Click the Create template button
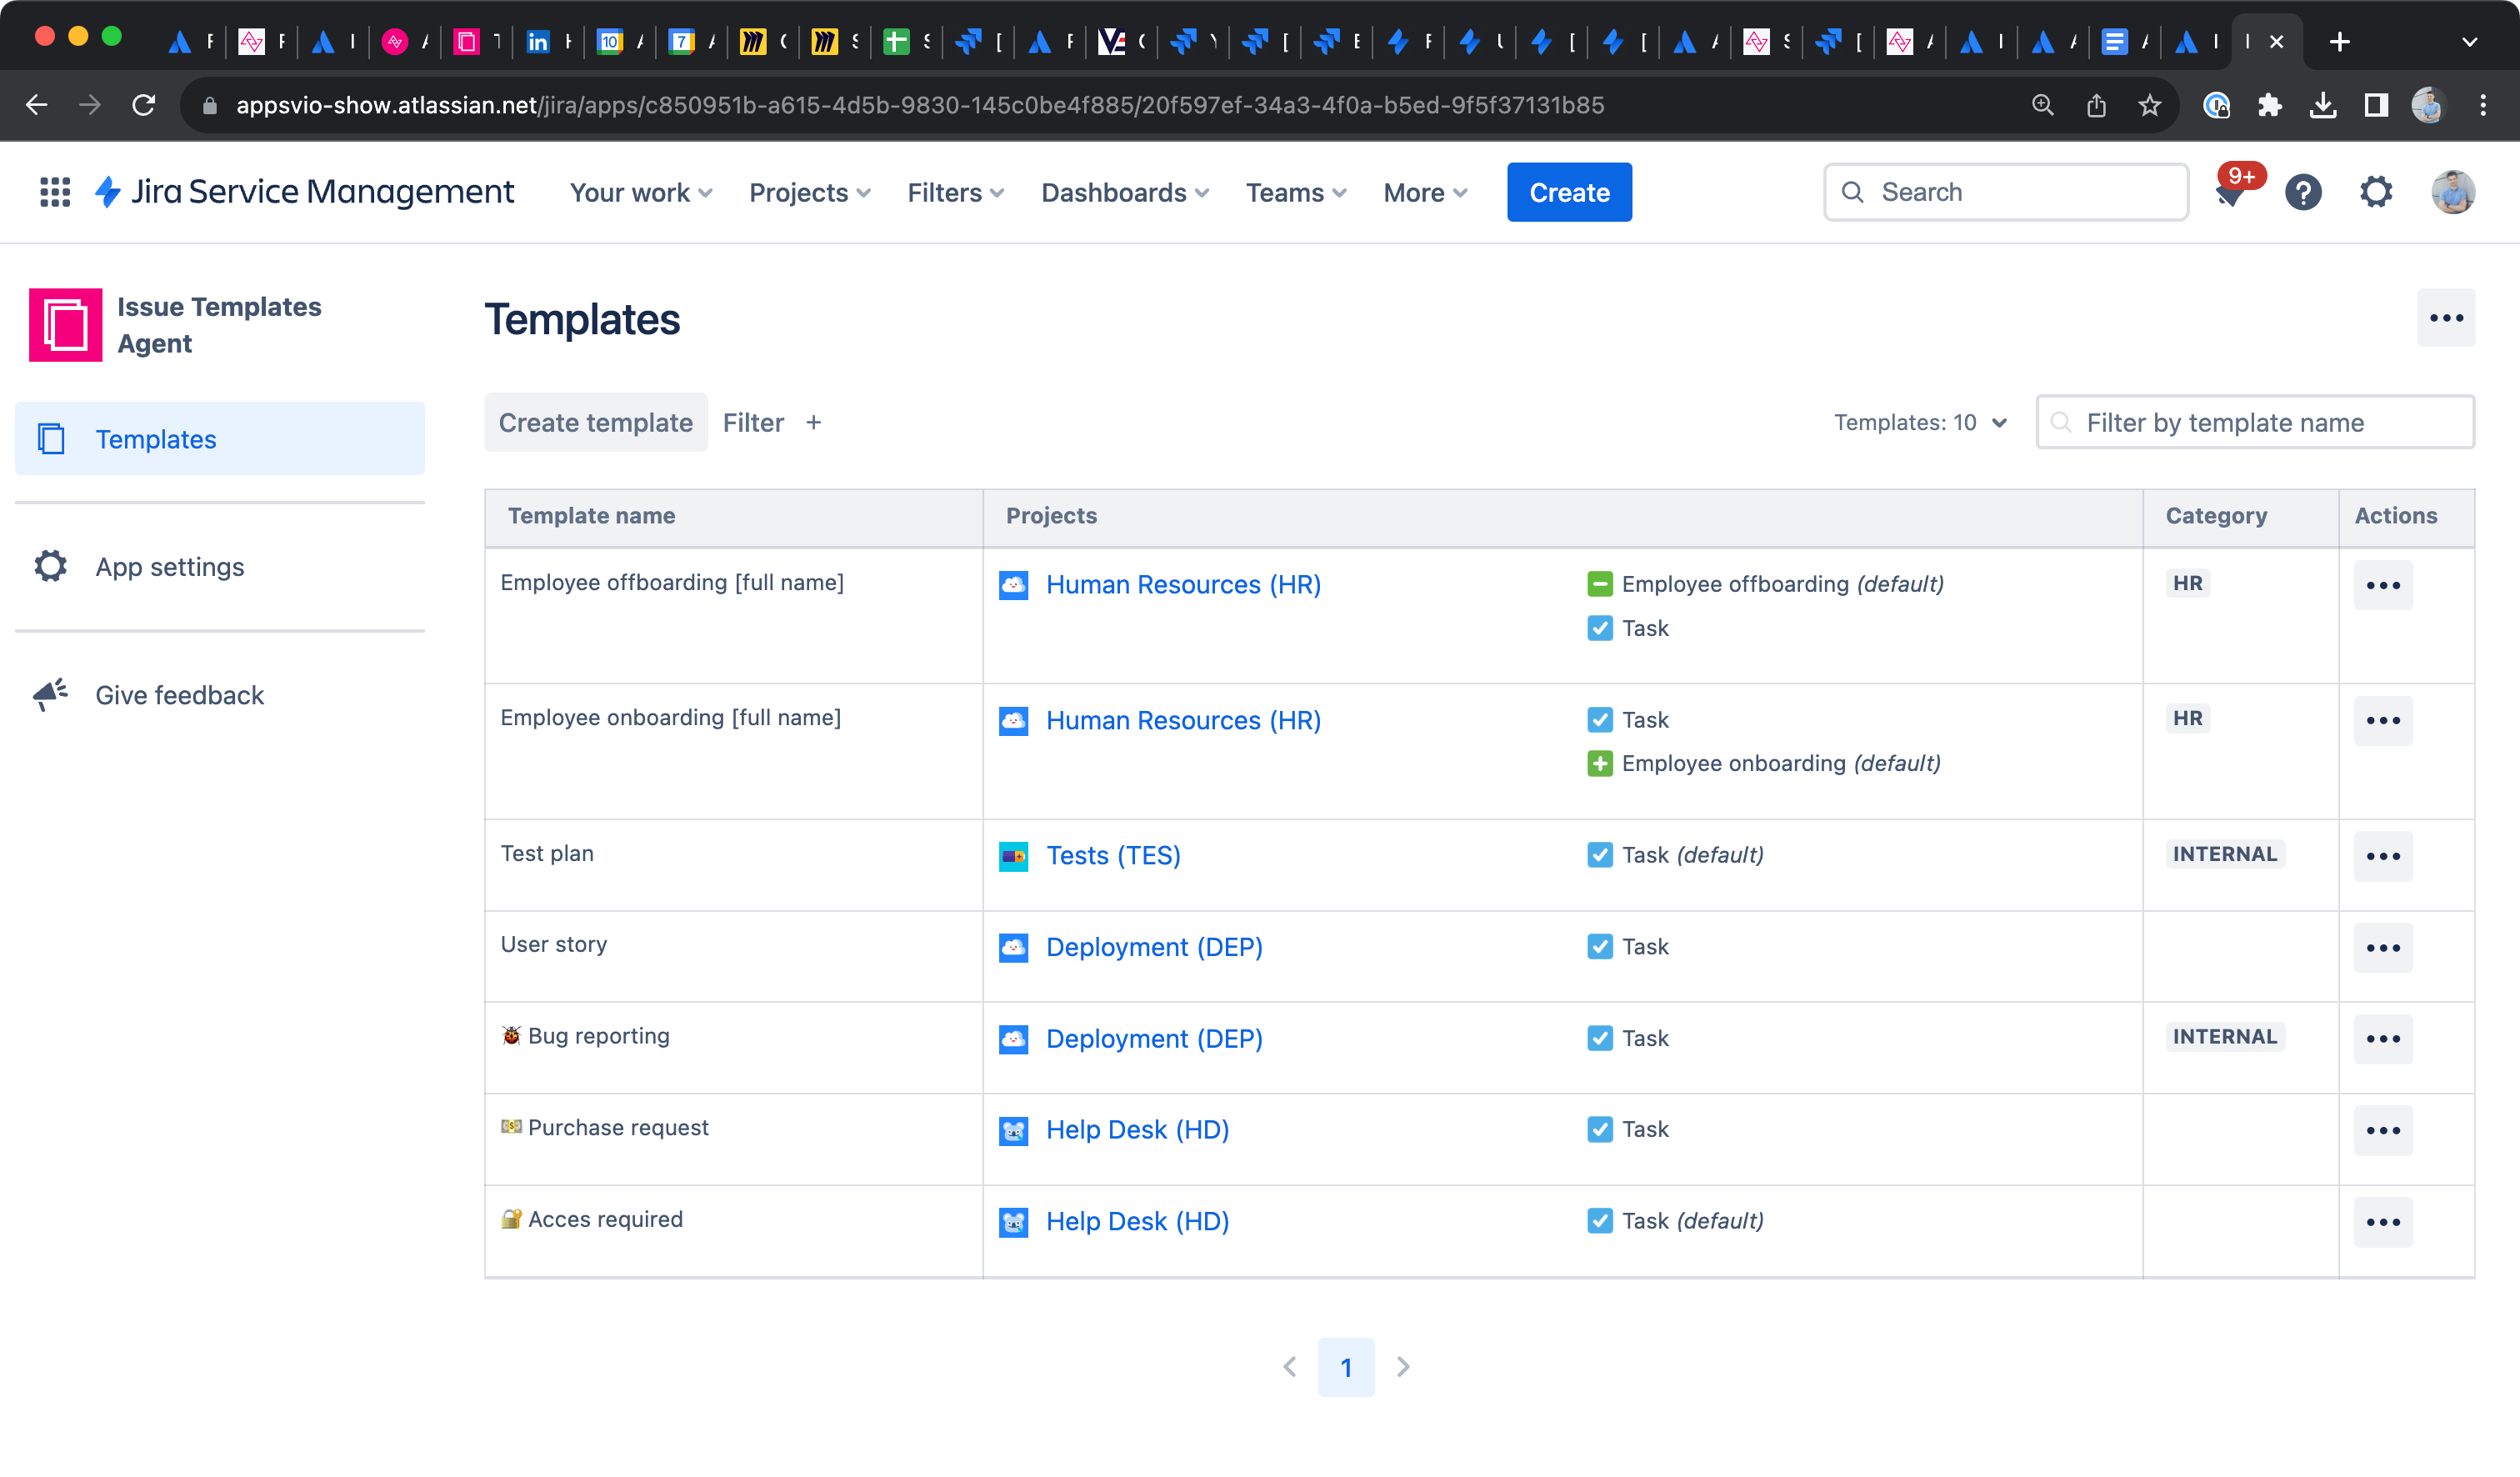This screenshot has width=2520, height=1477. (x=596, y=423)
